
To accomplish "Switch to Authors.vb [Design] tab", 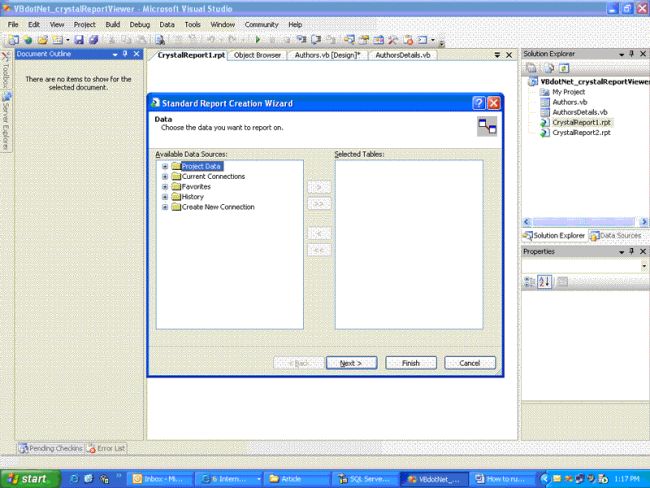I will coord(327,55).
